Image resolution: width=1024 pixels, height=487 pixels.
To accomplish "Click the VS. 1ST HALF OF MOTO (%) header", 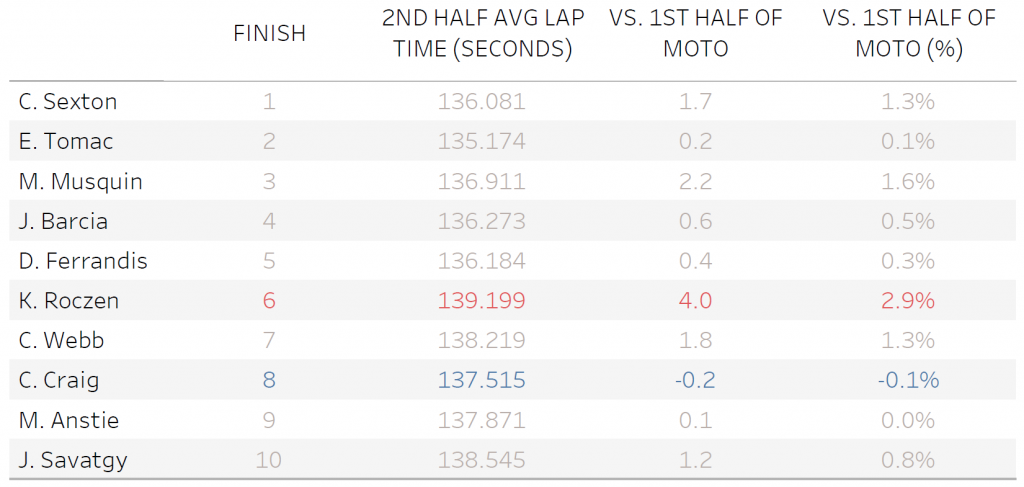I will click(908, 33).
